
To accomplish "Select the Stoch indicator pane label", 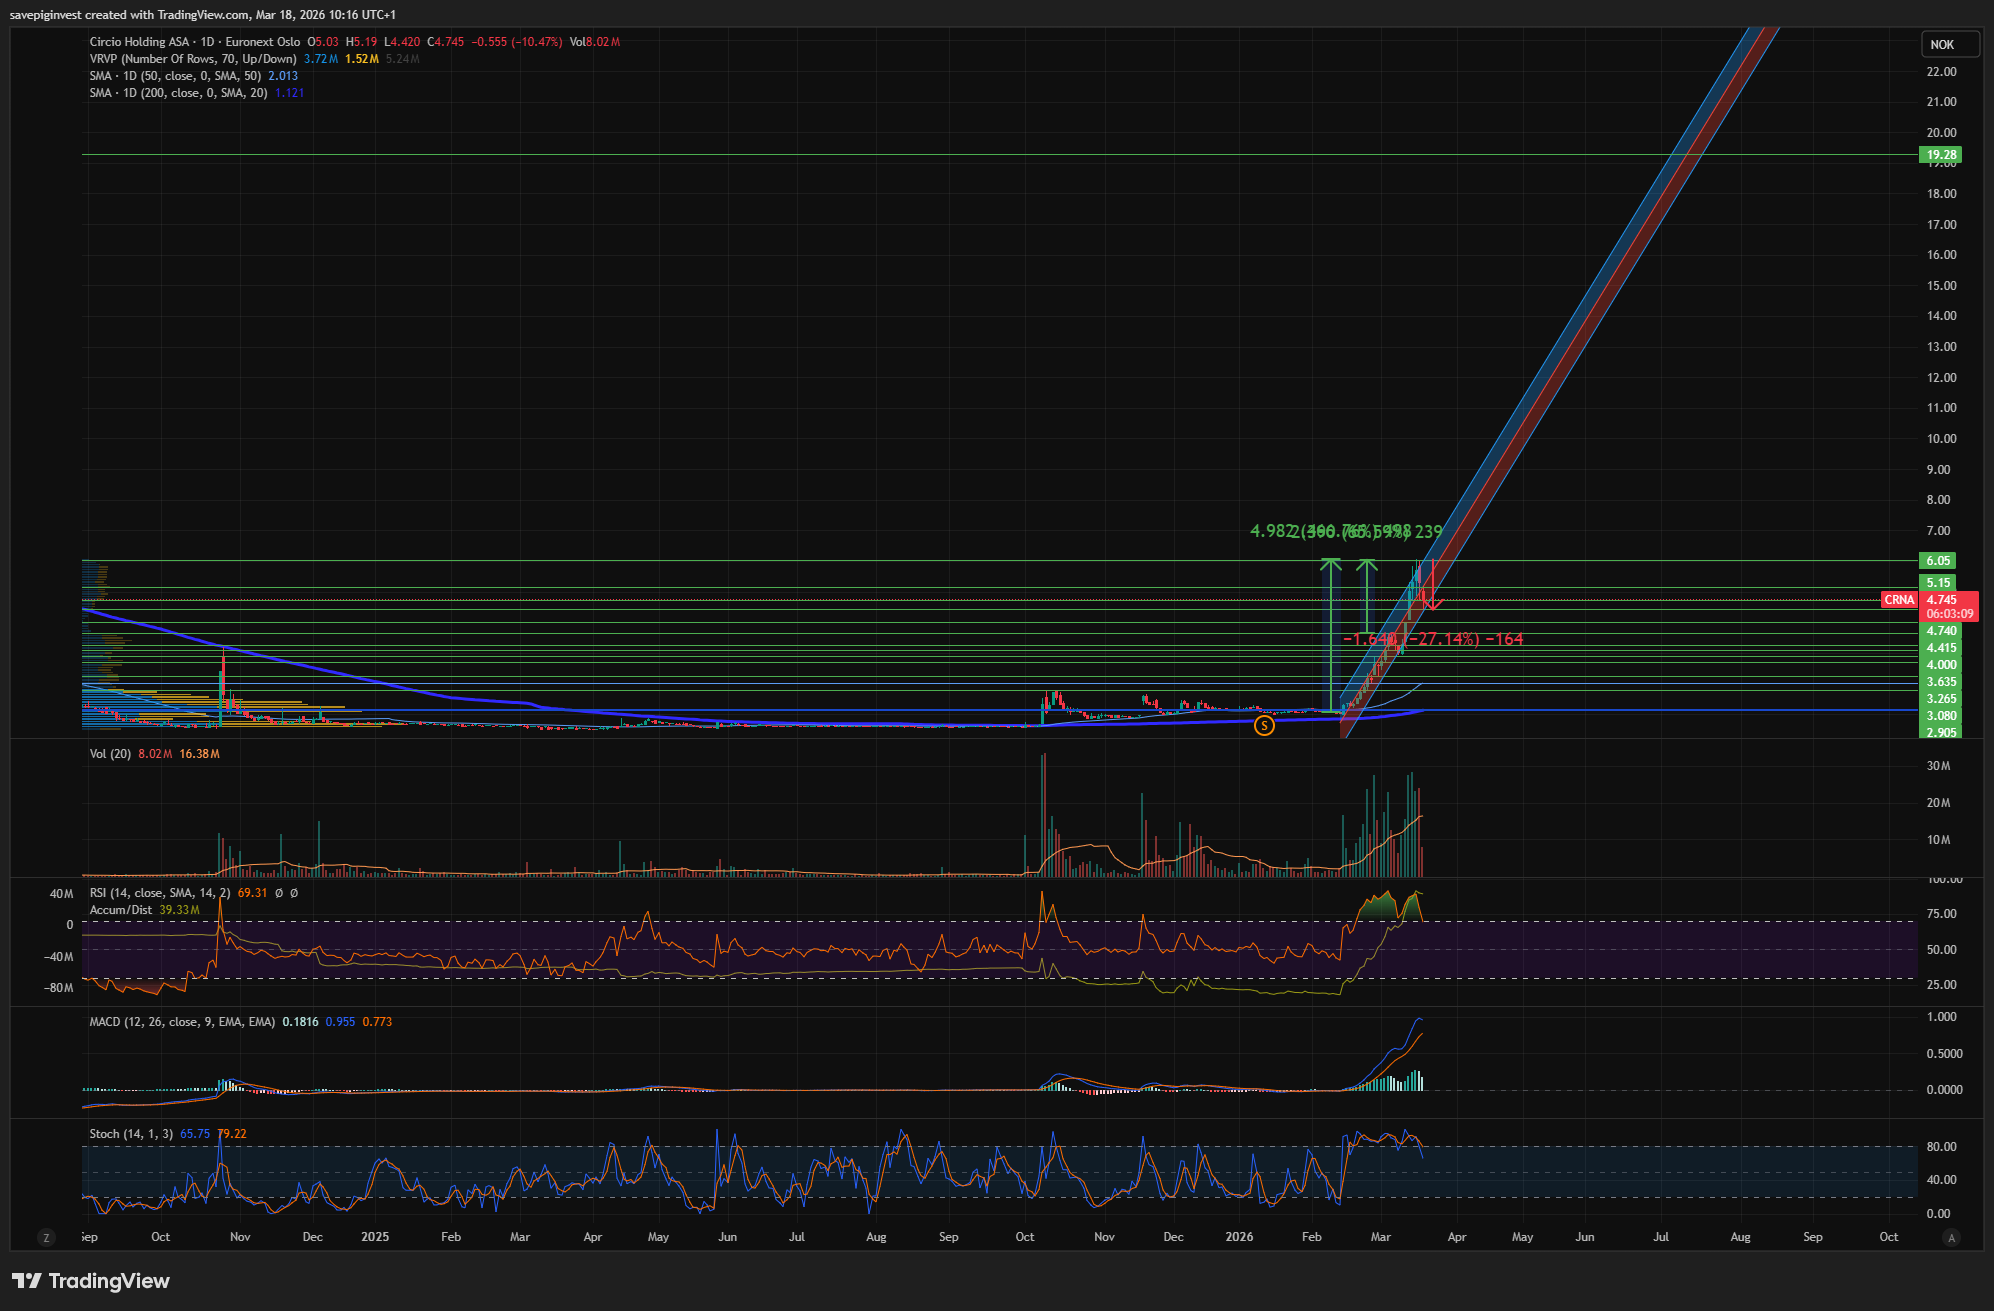I will (x=130, y=1134).
